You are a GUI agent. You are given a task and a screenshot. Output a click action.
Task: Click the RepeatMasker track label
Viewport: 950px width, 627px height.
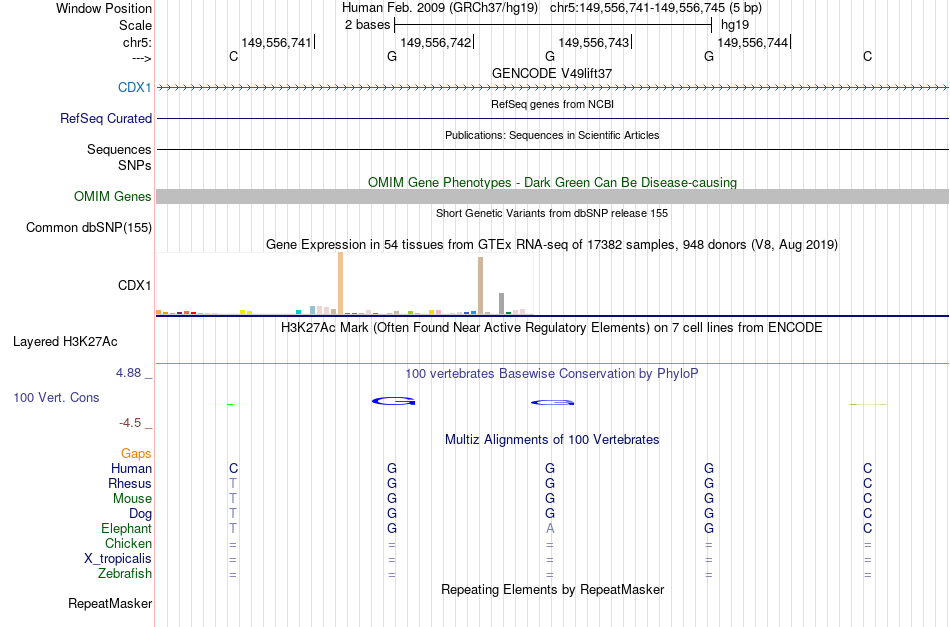click(110, 603)
